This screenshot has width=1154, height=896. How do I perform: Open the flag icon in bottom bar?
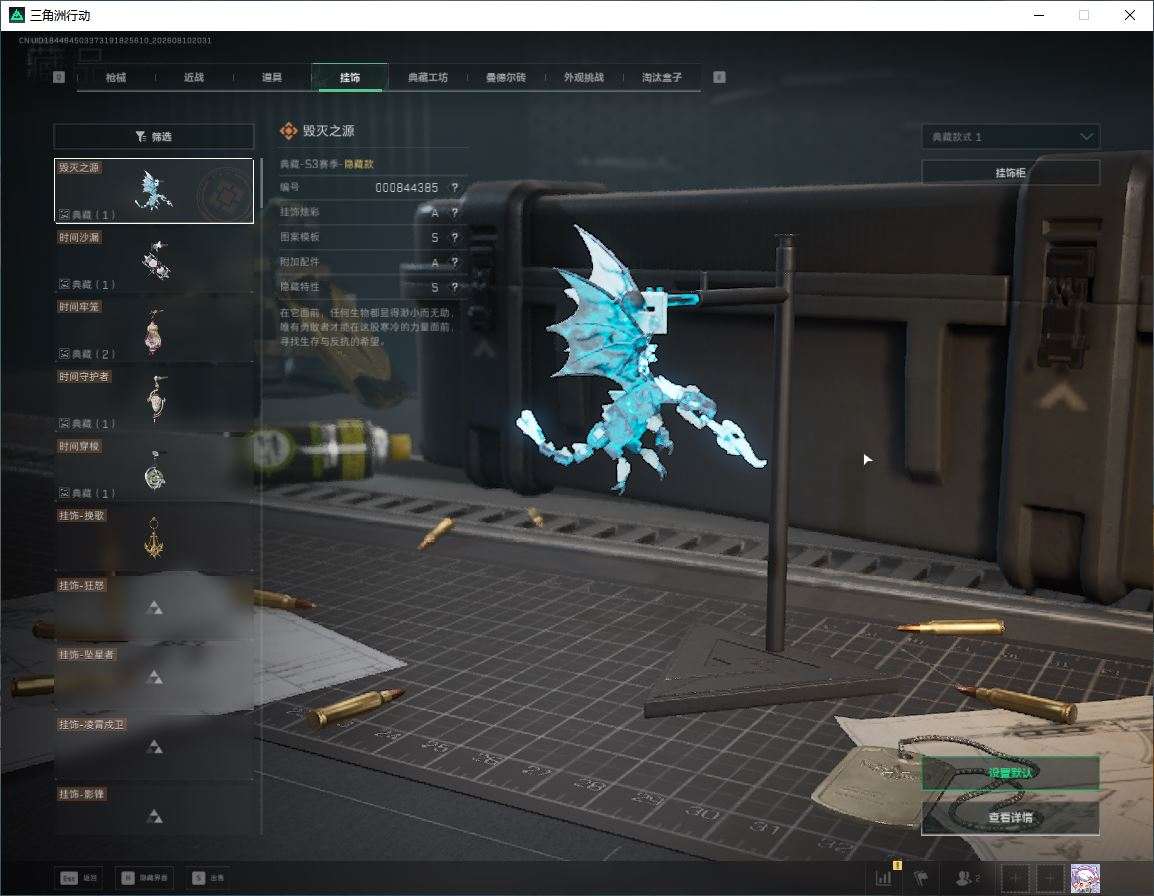point(921,878)
